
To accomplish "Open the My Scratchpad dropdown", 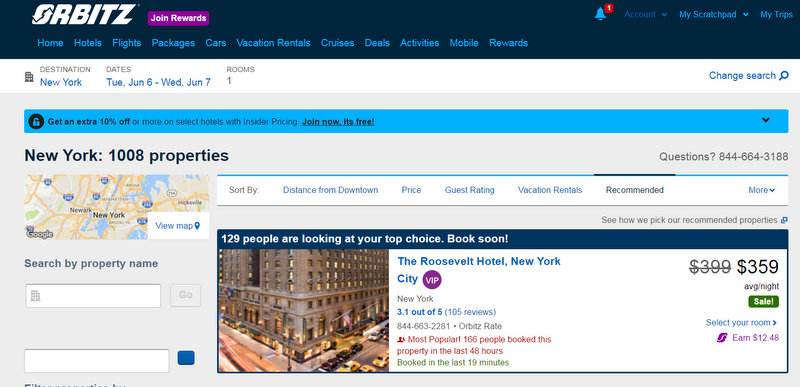I will pos(714,14).
